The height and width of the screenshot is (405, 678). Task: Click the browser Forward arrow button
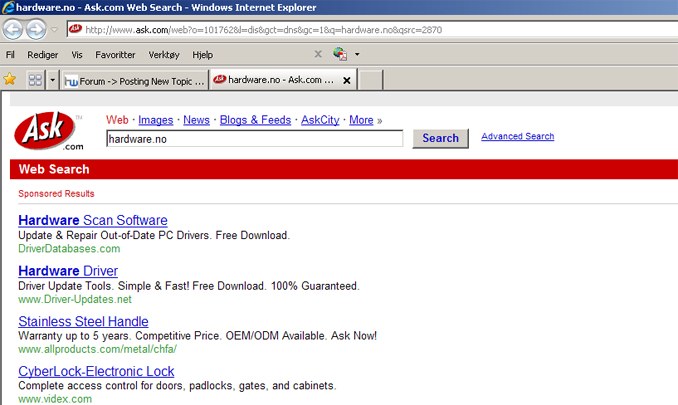(36, 30)
